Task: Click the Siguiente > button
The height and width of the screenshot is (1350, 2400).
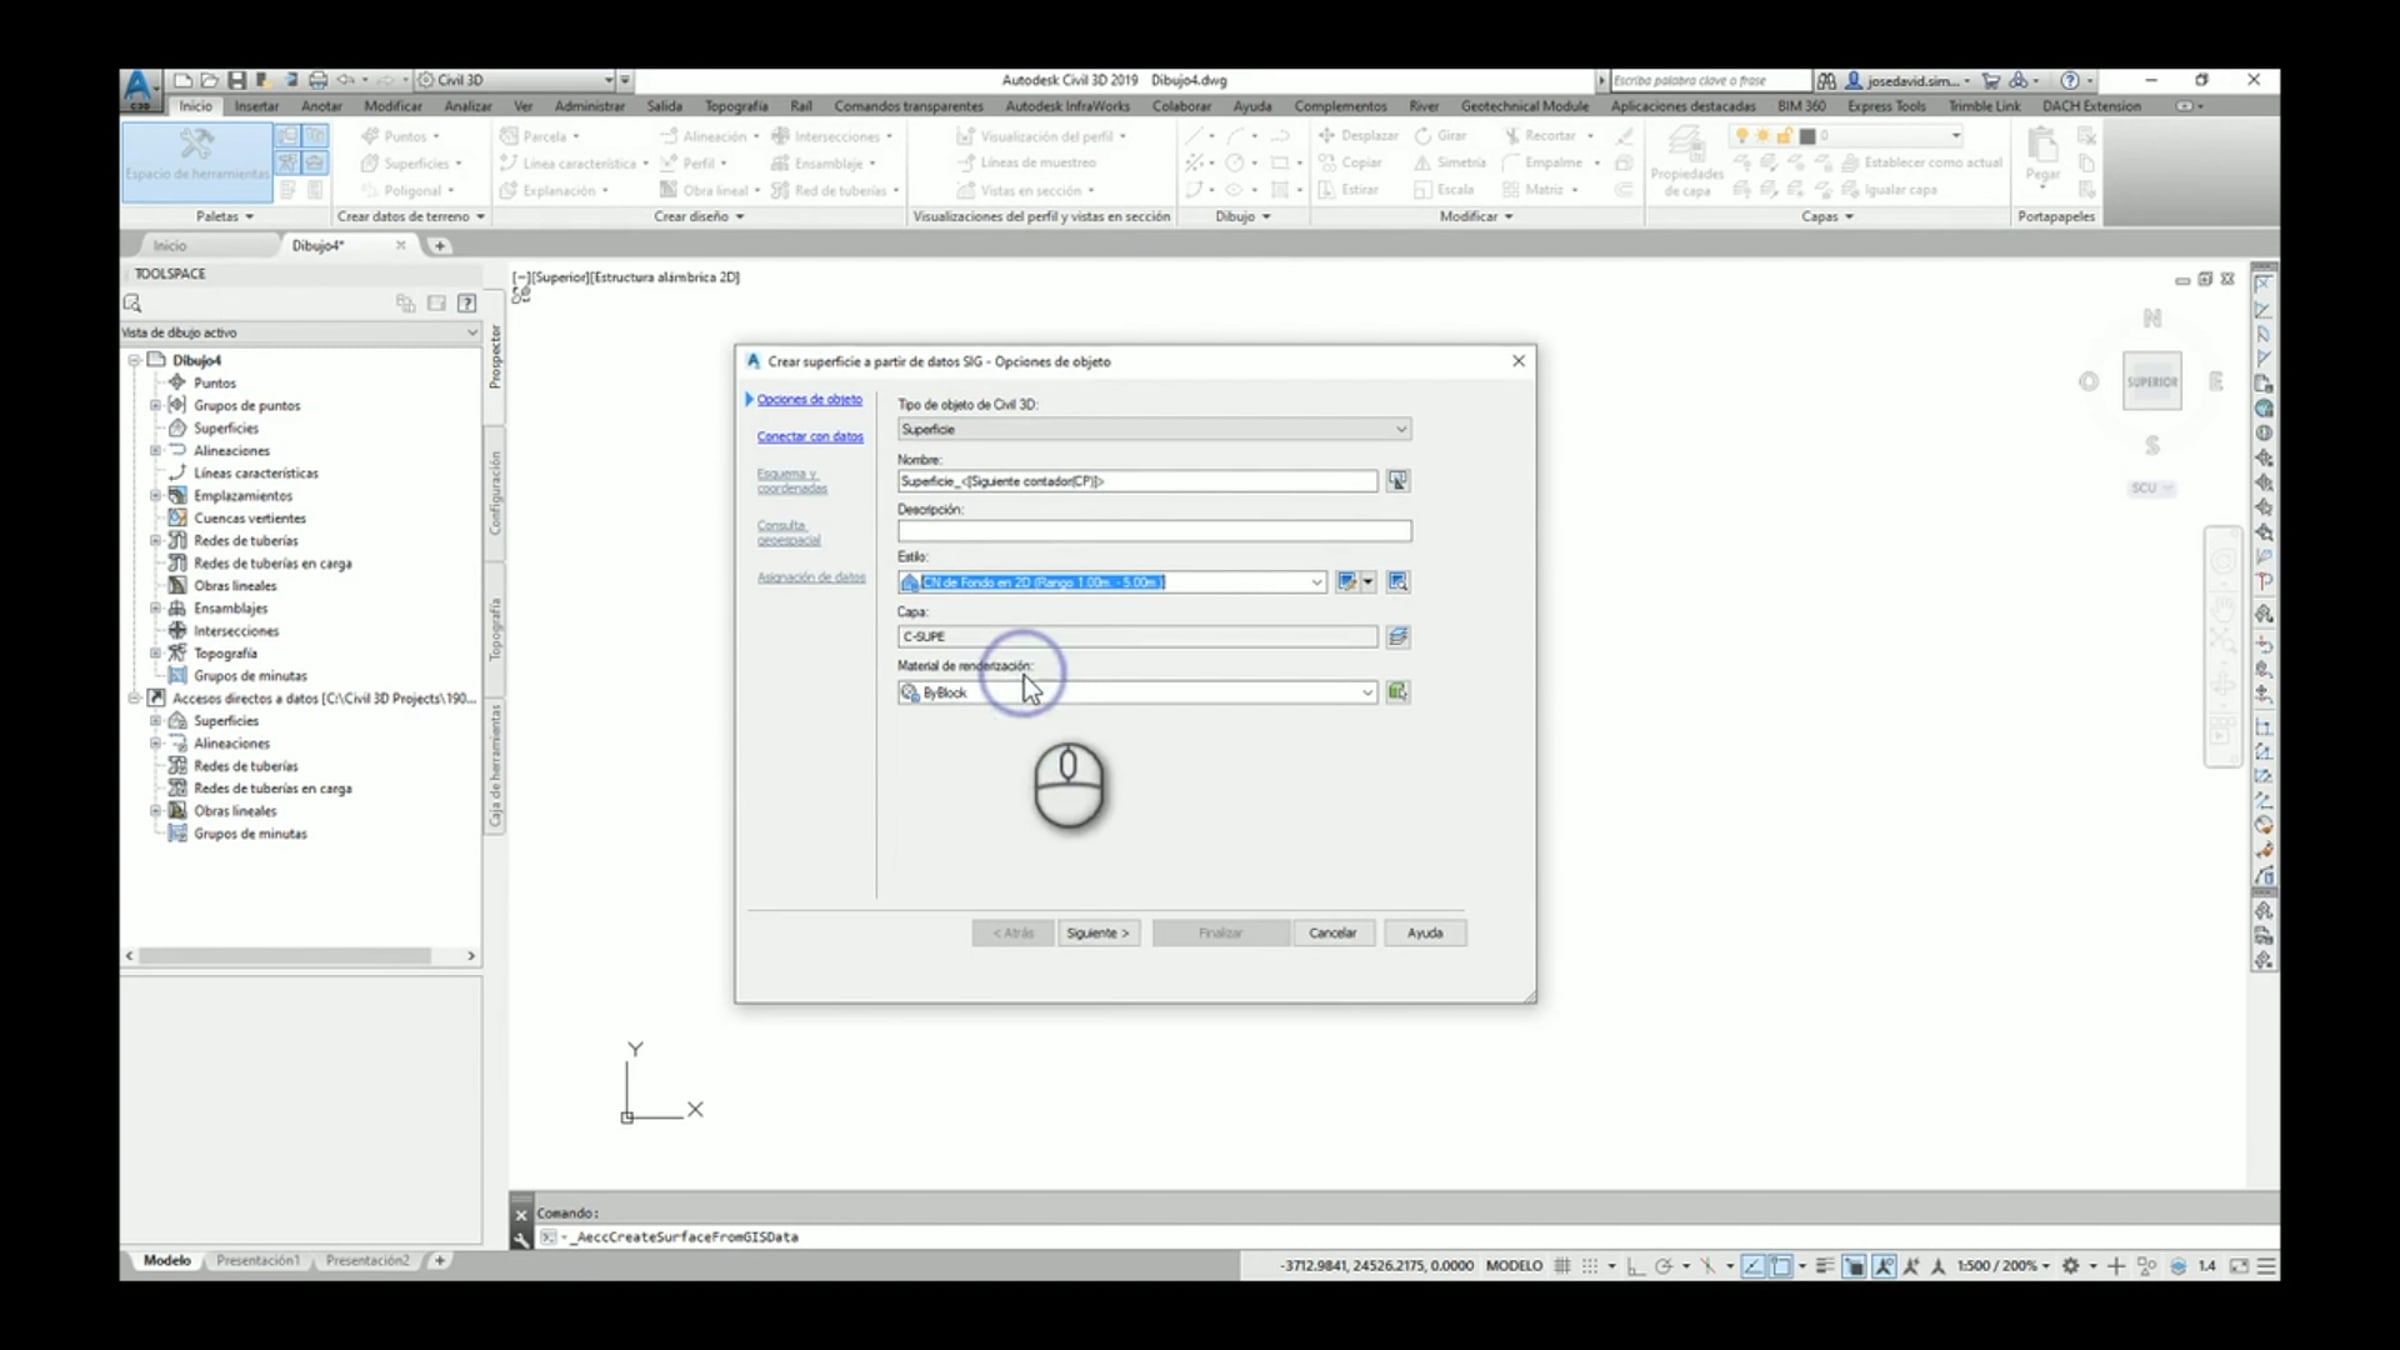Action: [x=1097, y=933]
